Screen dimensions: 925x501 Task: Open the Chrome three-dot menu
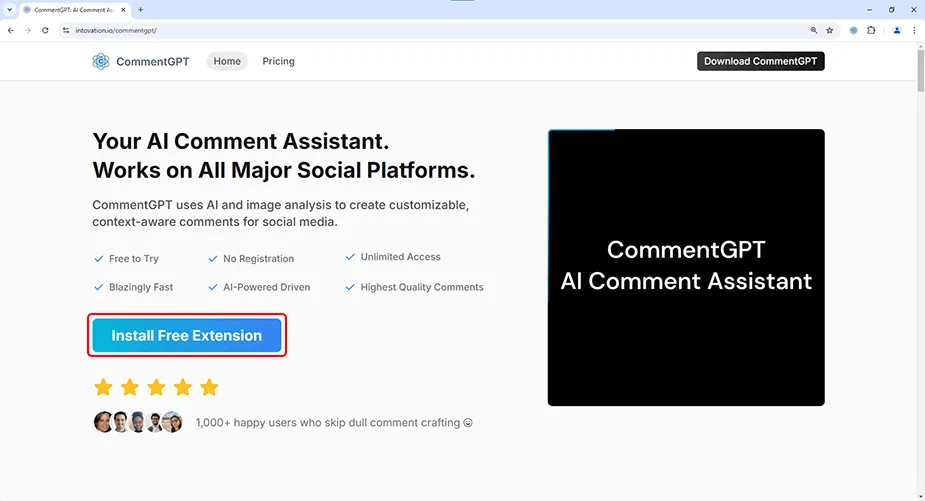tap(914, 30)
